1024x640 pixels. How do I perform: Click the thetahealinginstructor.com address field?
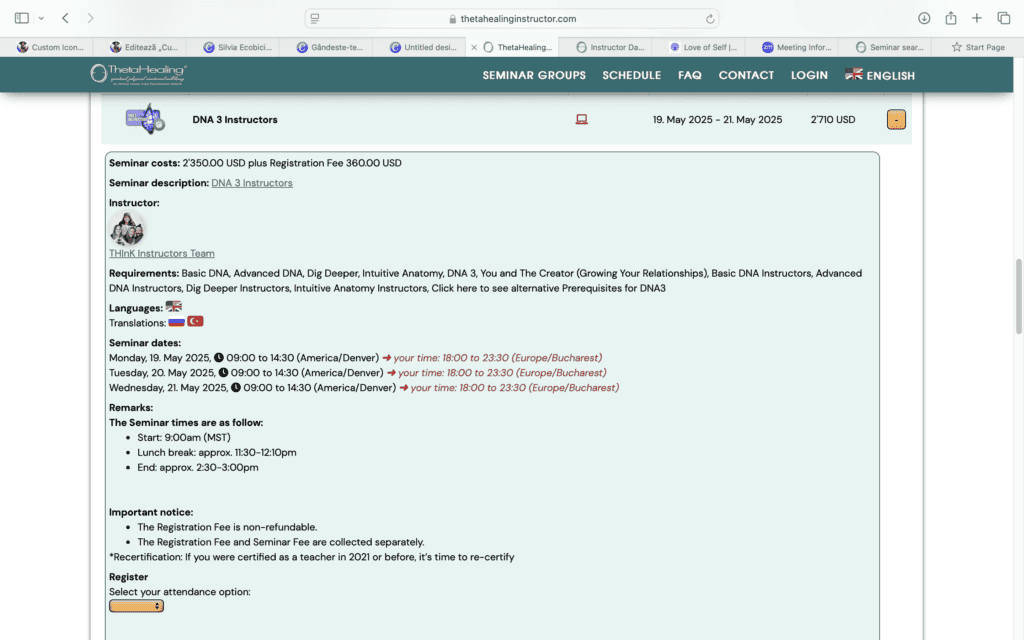[512, 18]
